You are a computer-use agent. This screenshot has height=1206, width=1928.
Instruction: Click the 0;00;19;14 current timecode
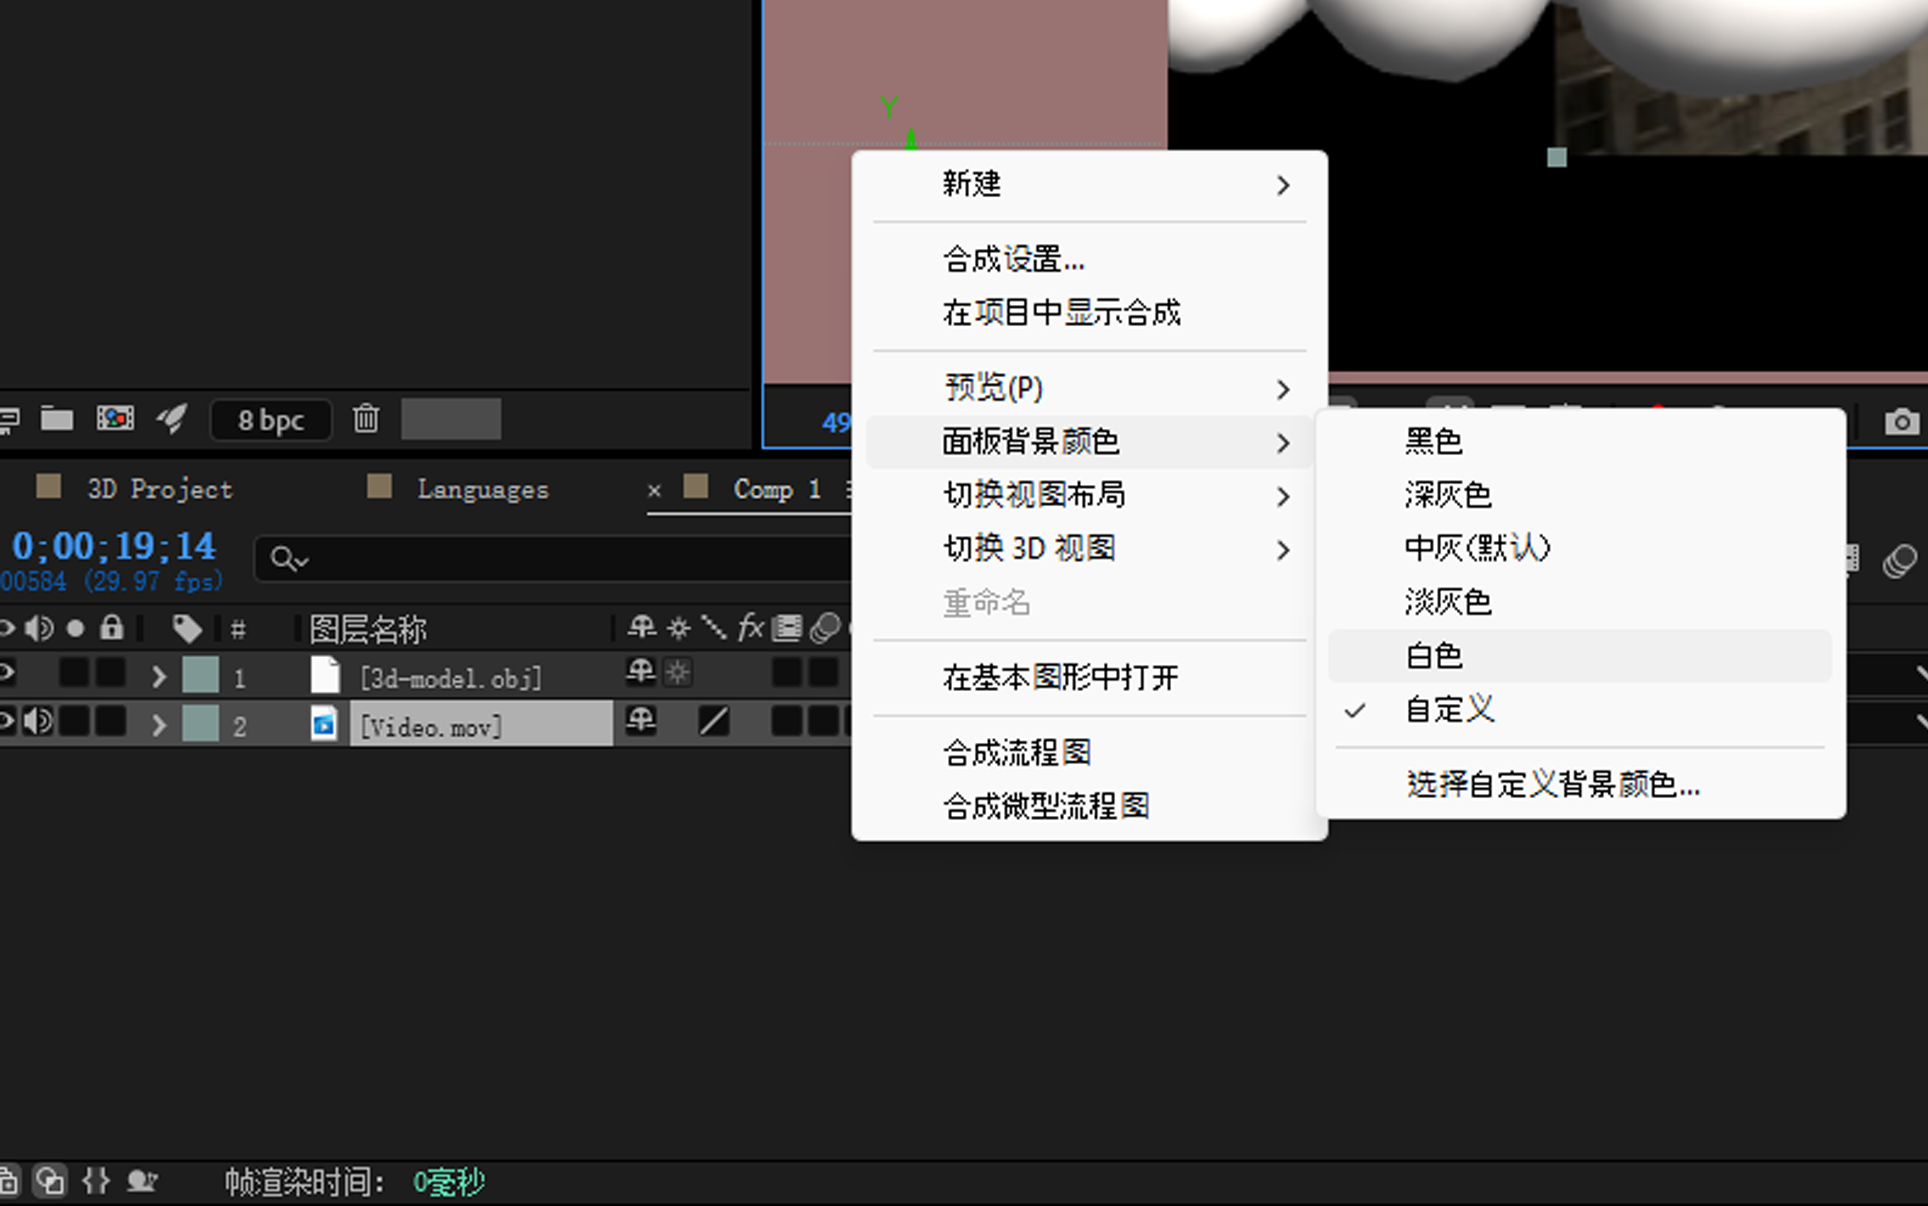click(114, 546)
